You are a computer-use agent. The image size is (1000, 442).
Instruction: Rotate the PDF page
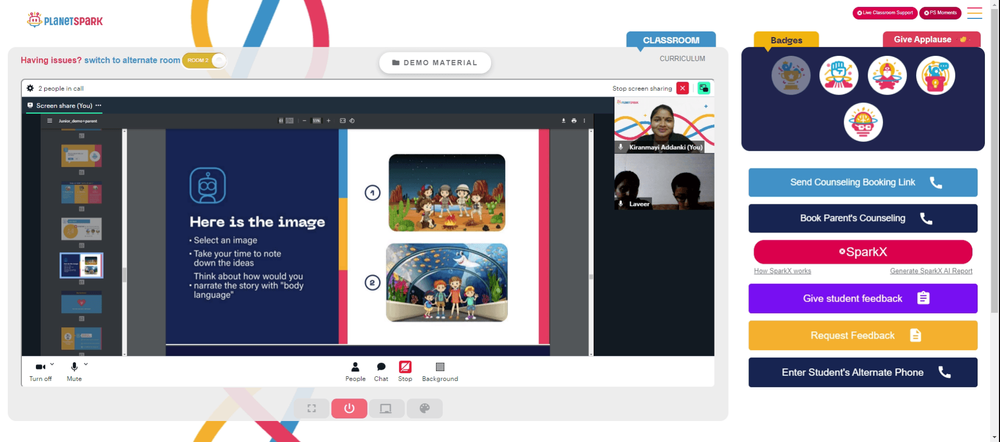(x=351, y=120)
